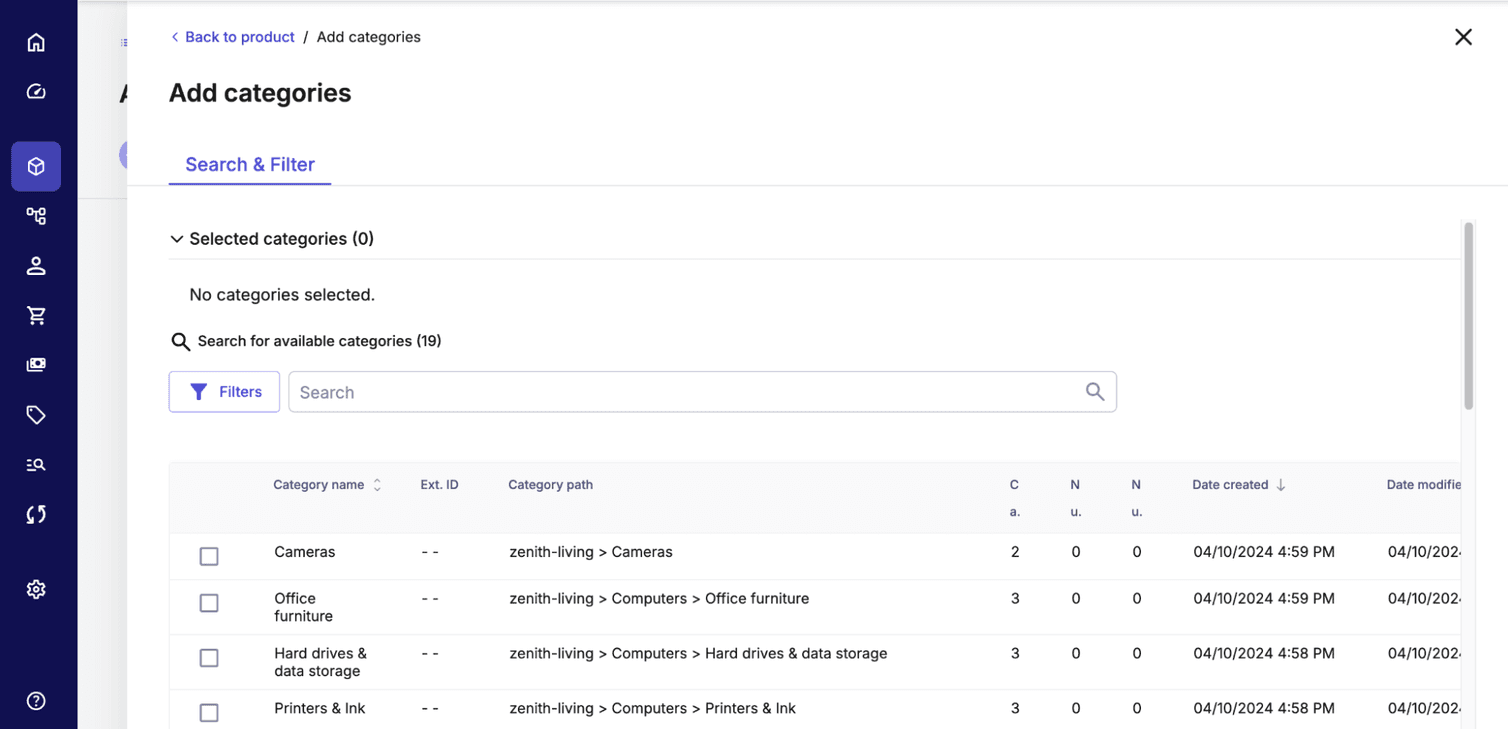
Task: Open the Categories hierarchy icon in sidebar
Action: 36,215
